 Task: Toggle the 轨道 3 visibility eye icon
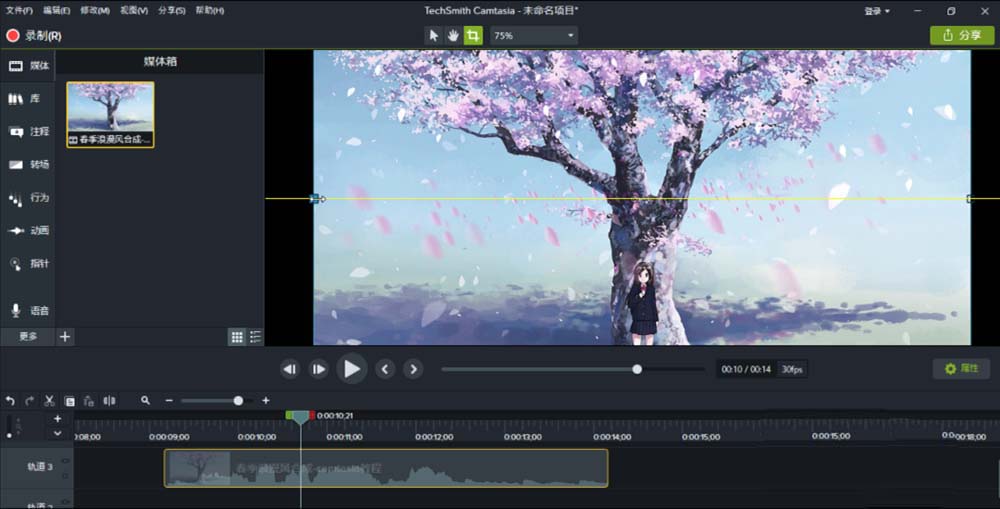tap(65, 461)
